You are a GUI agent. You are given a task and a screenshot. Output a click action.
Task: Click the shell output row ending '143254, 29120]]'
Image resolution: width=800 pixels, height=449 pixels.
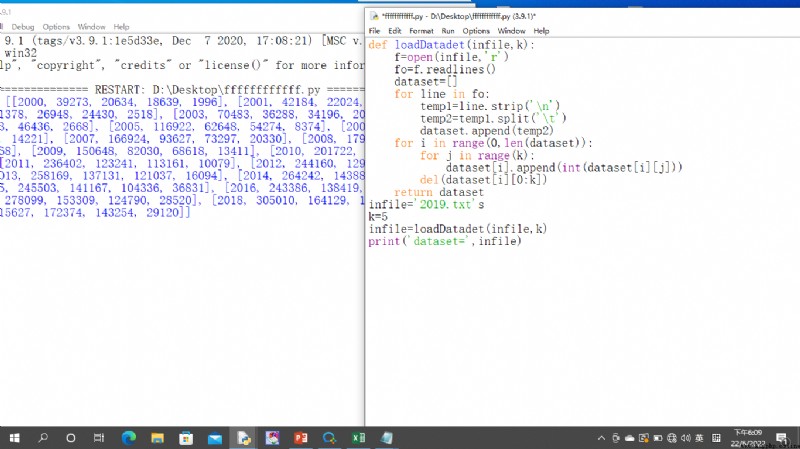tap(95, 212)
